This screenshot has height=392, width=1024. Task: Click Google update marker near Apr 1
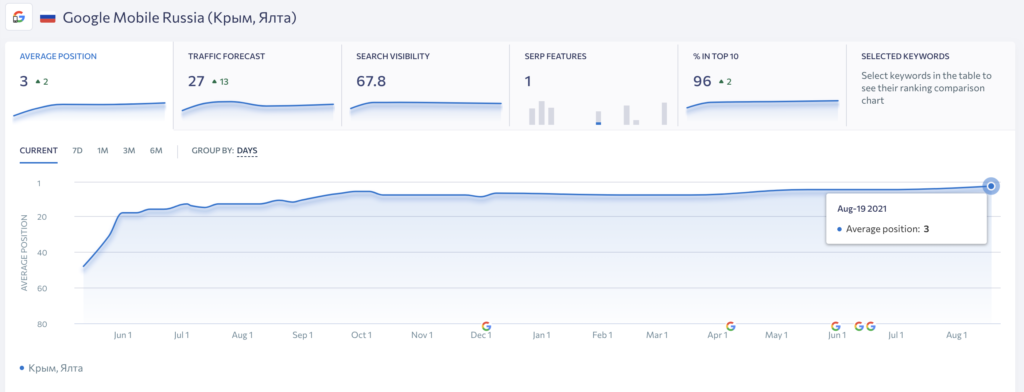pos(731,326)
